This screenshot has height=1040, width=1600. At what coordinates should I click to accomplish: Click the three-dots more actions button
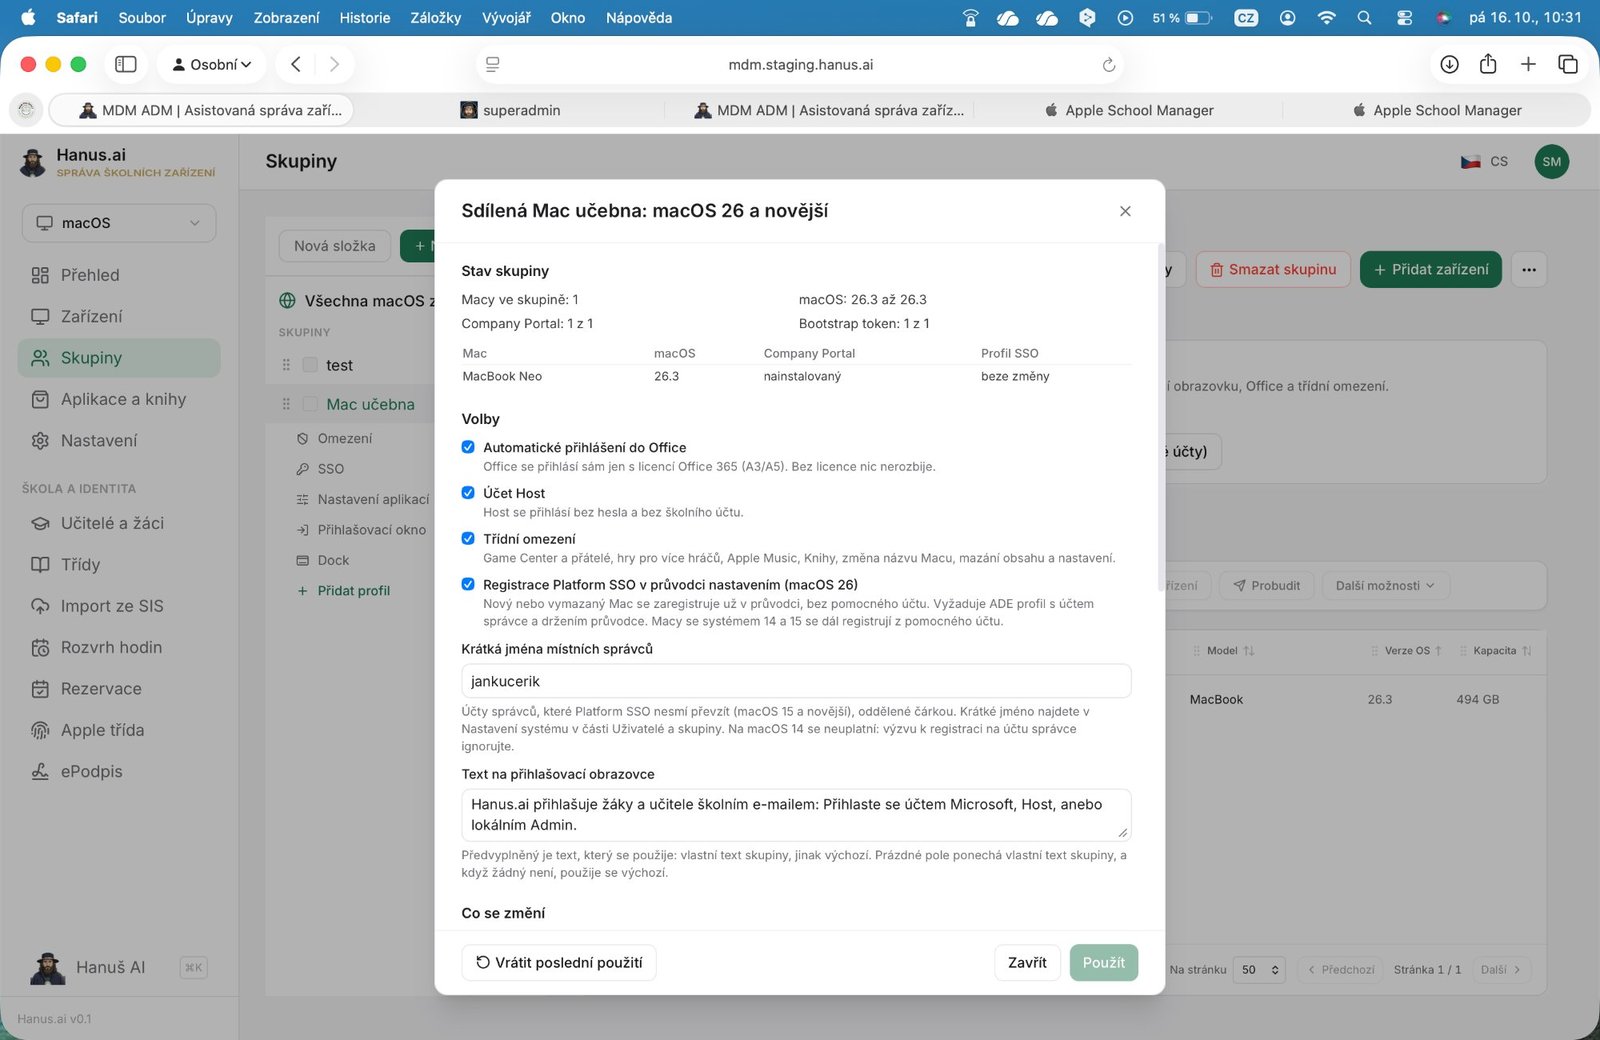(x=1529, y=269)
